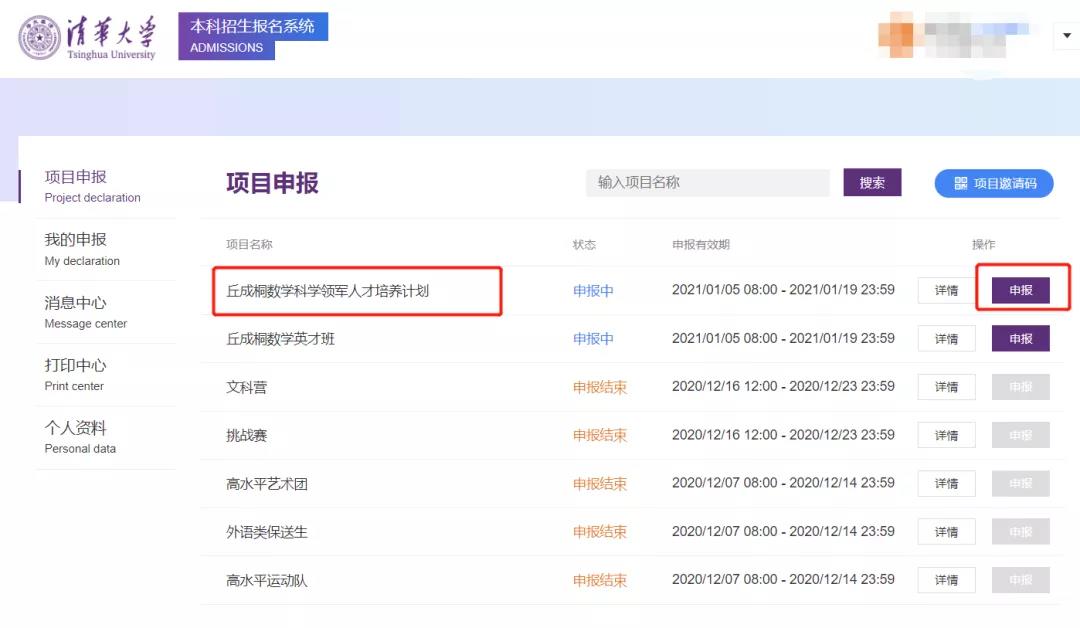The width and height of the screenshot is (1080, 628).
Task: Open 我的申报 My declaration
Action: [x=82, y=249]
